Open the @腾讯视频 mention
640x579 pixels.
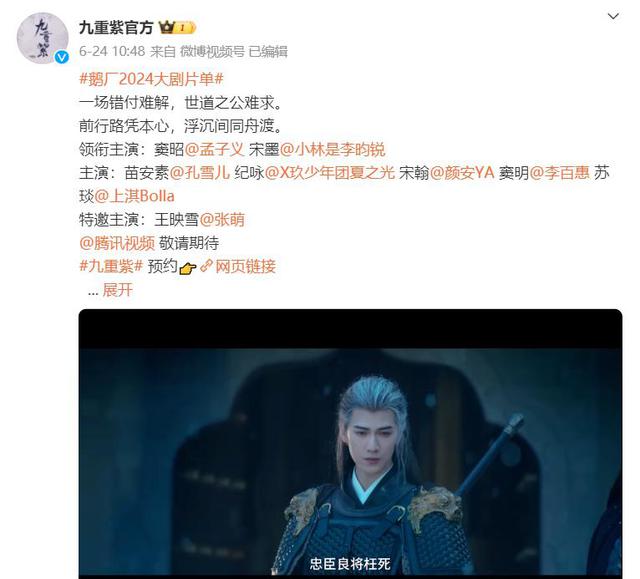pos(117,243)
